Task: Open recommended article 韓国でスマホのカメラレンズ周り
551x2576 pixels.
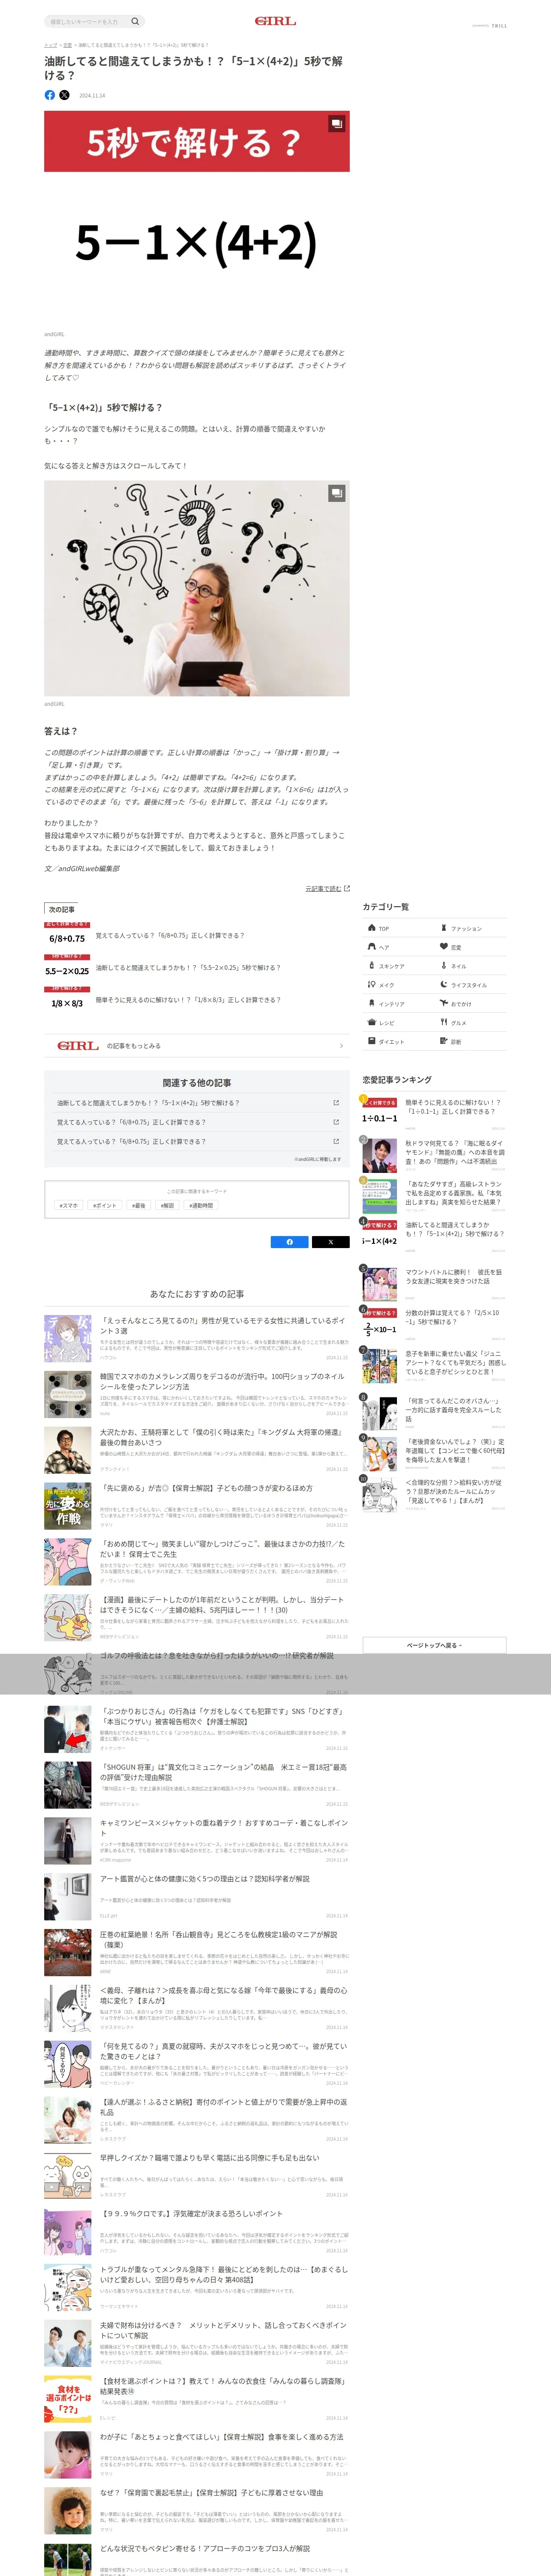Action: coord(222,1381)
